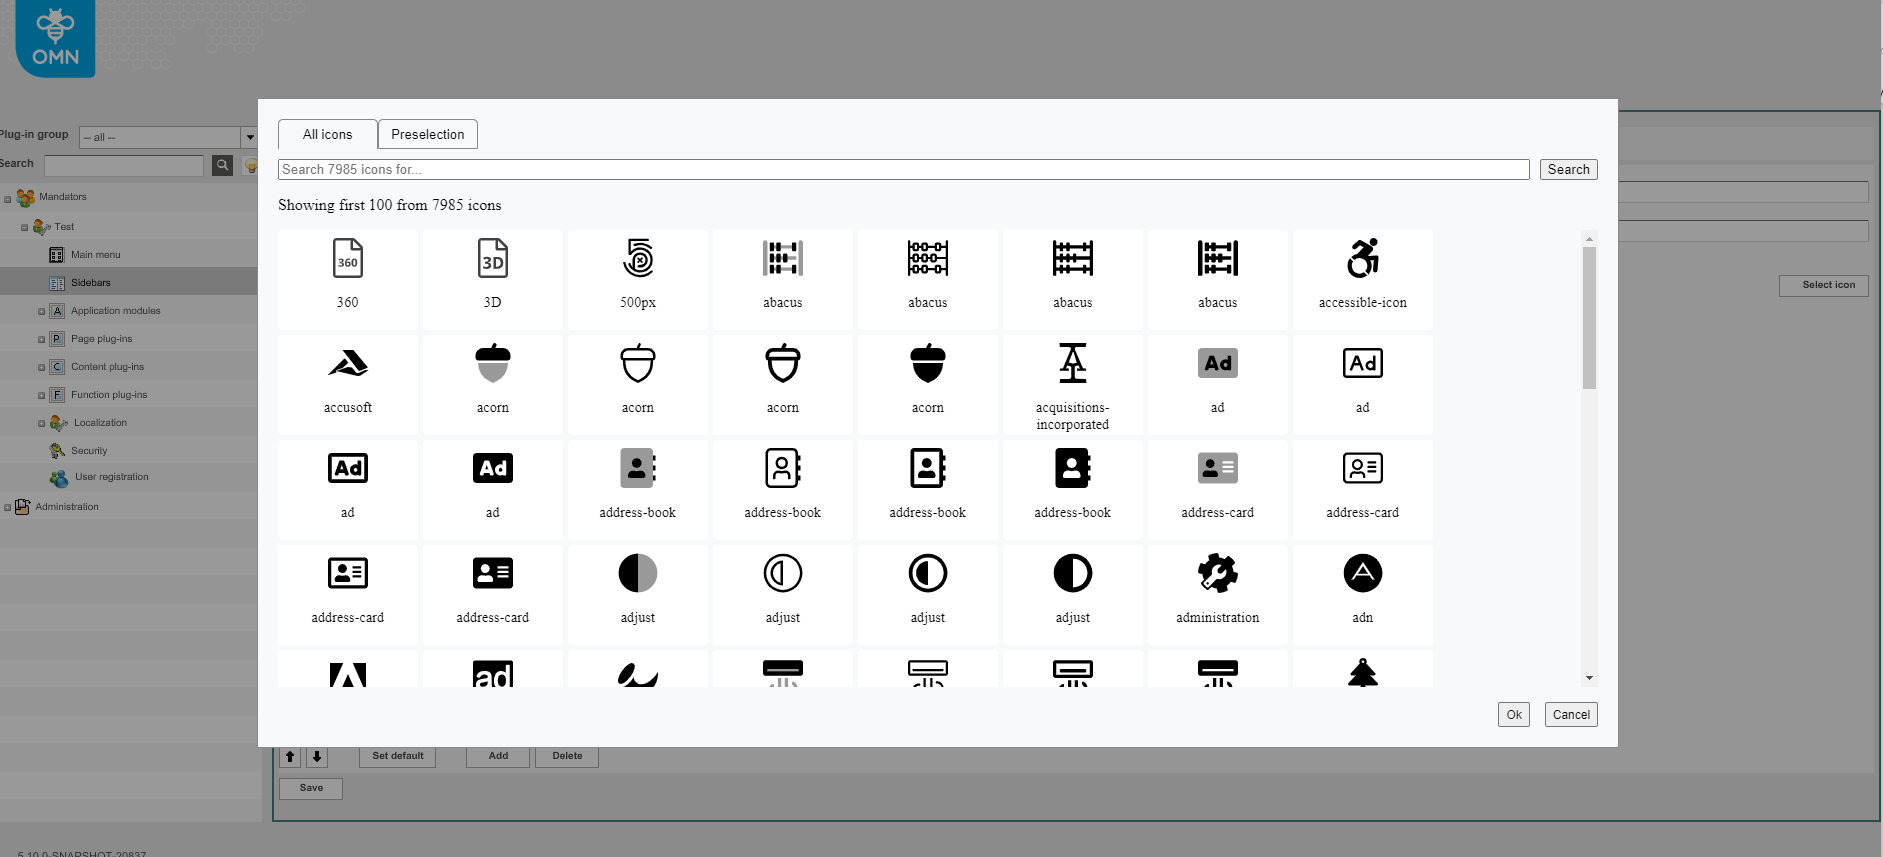Screen dimensions: 1883x857
Task: Focus the 'Search 7985 icons for...' field
Action: pyautogui.click(x=903, y=169)
